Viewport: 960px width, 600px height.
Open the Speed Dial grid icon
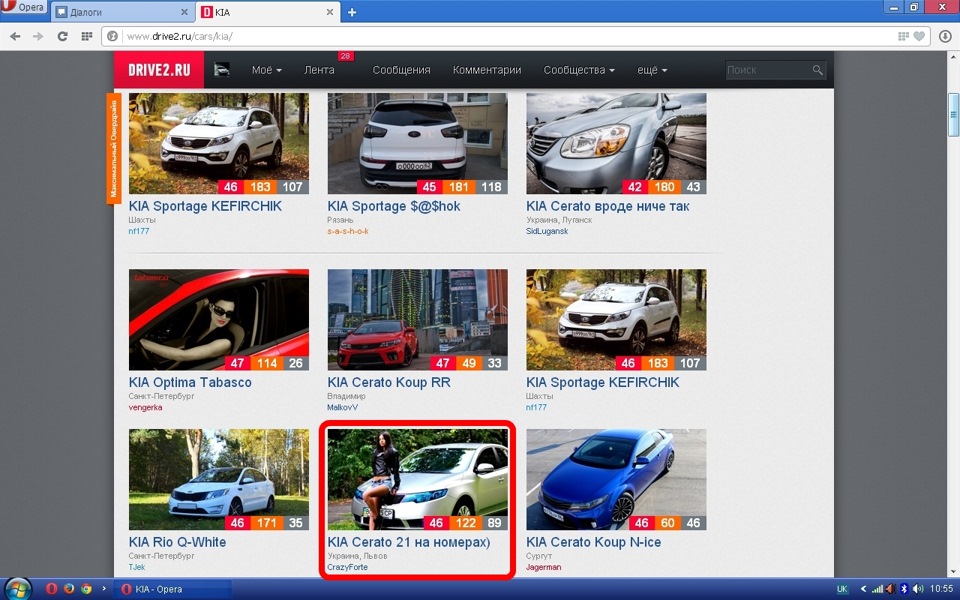[x=86, y=37]
